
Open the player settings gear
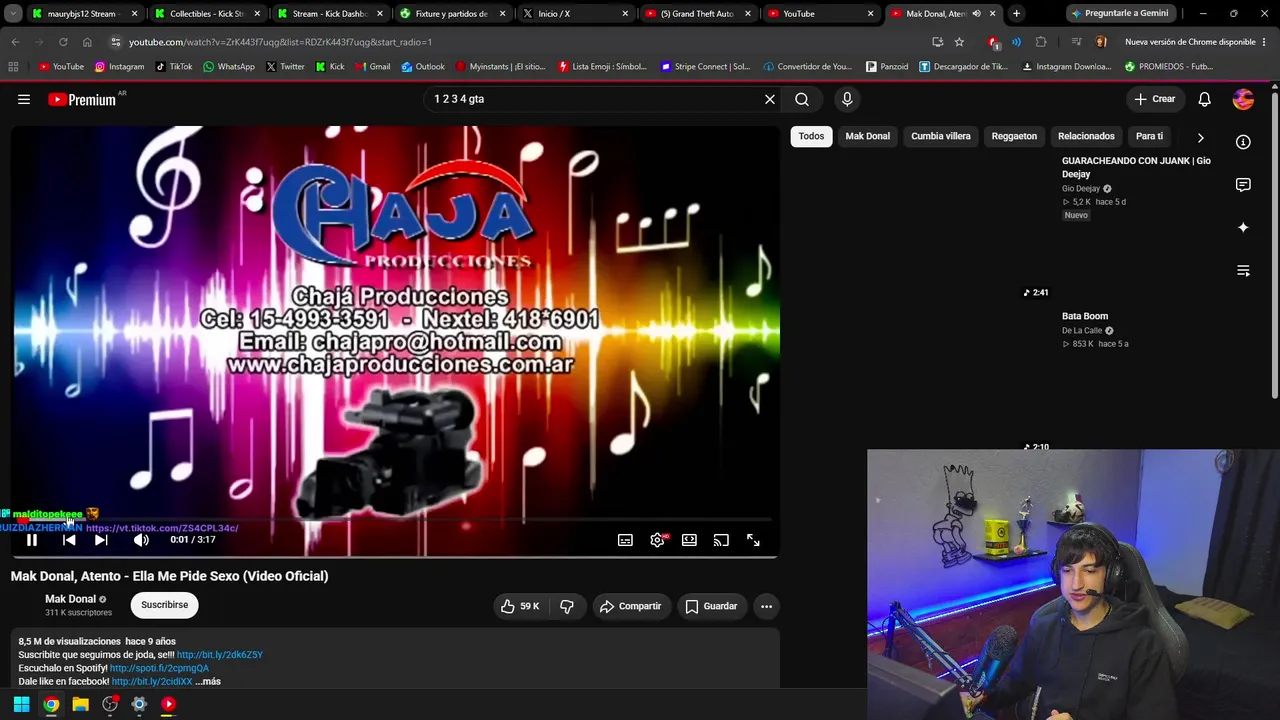(657, 540)
